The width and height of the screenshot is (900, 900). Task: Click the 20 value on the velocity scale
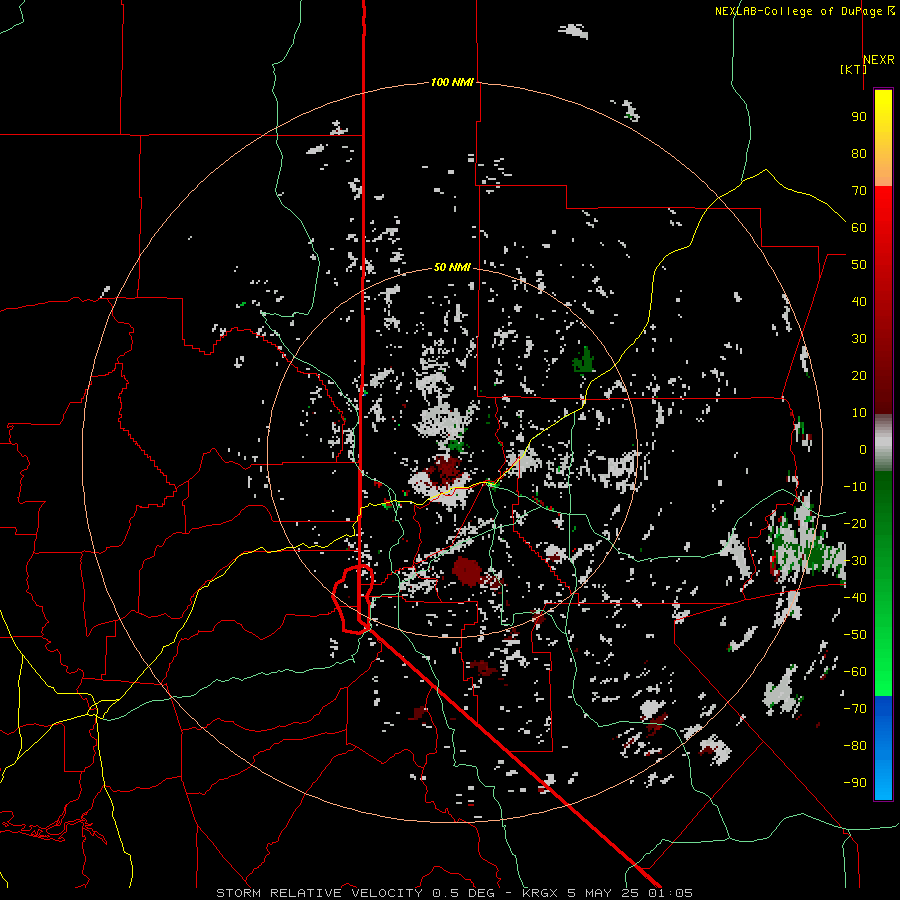[859, 375]
